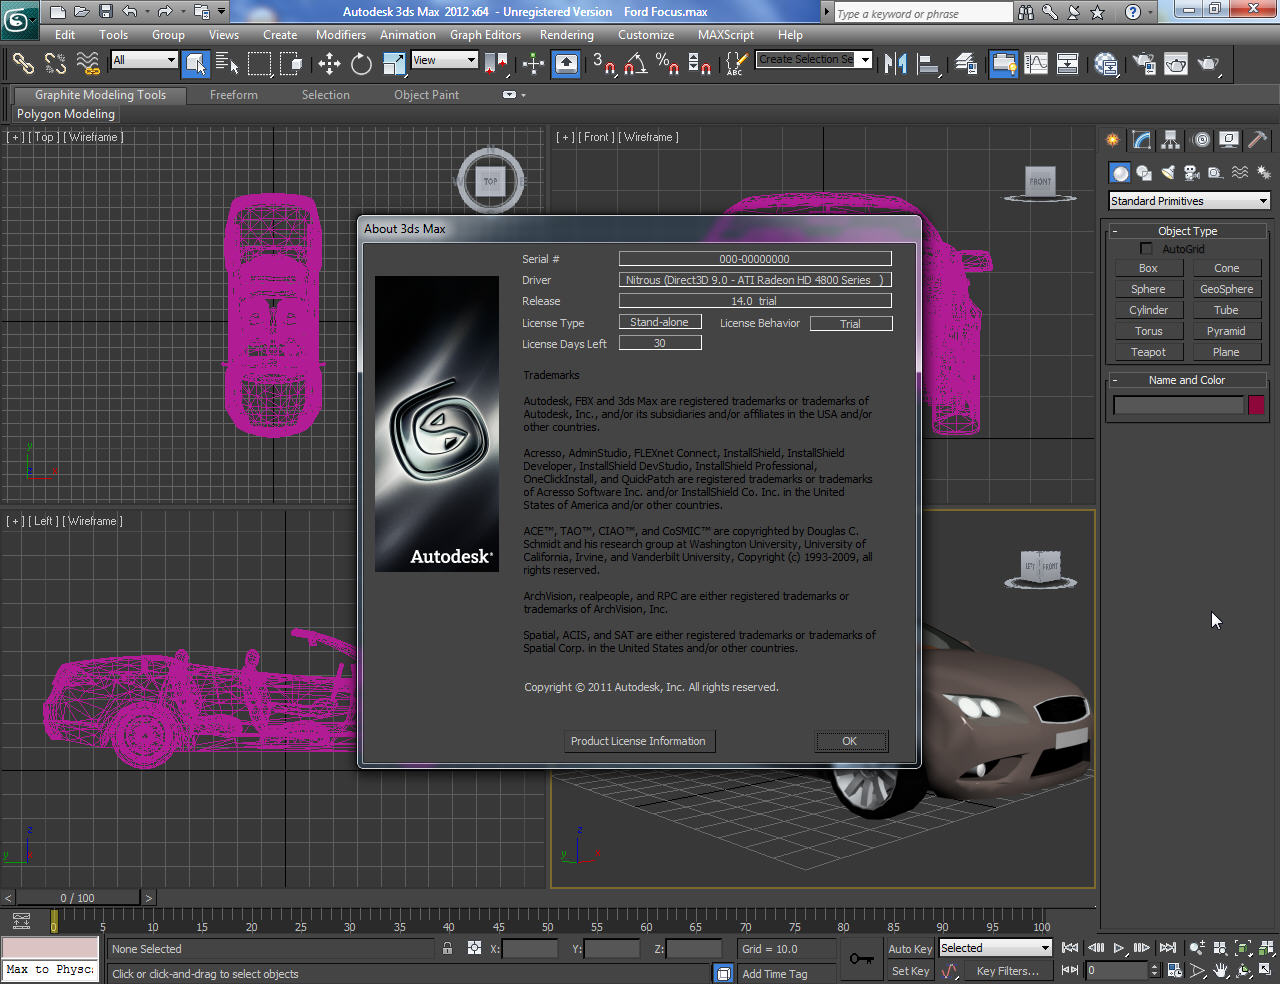Image resolution: width=1280 pixels, height=984 pixels.
Task: Open the Display panel tab
Action: [1229, 140]
